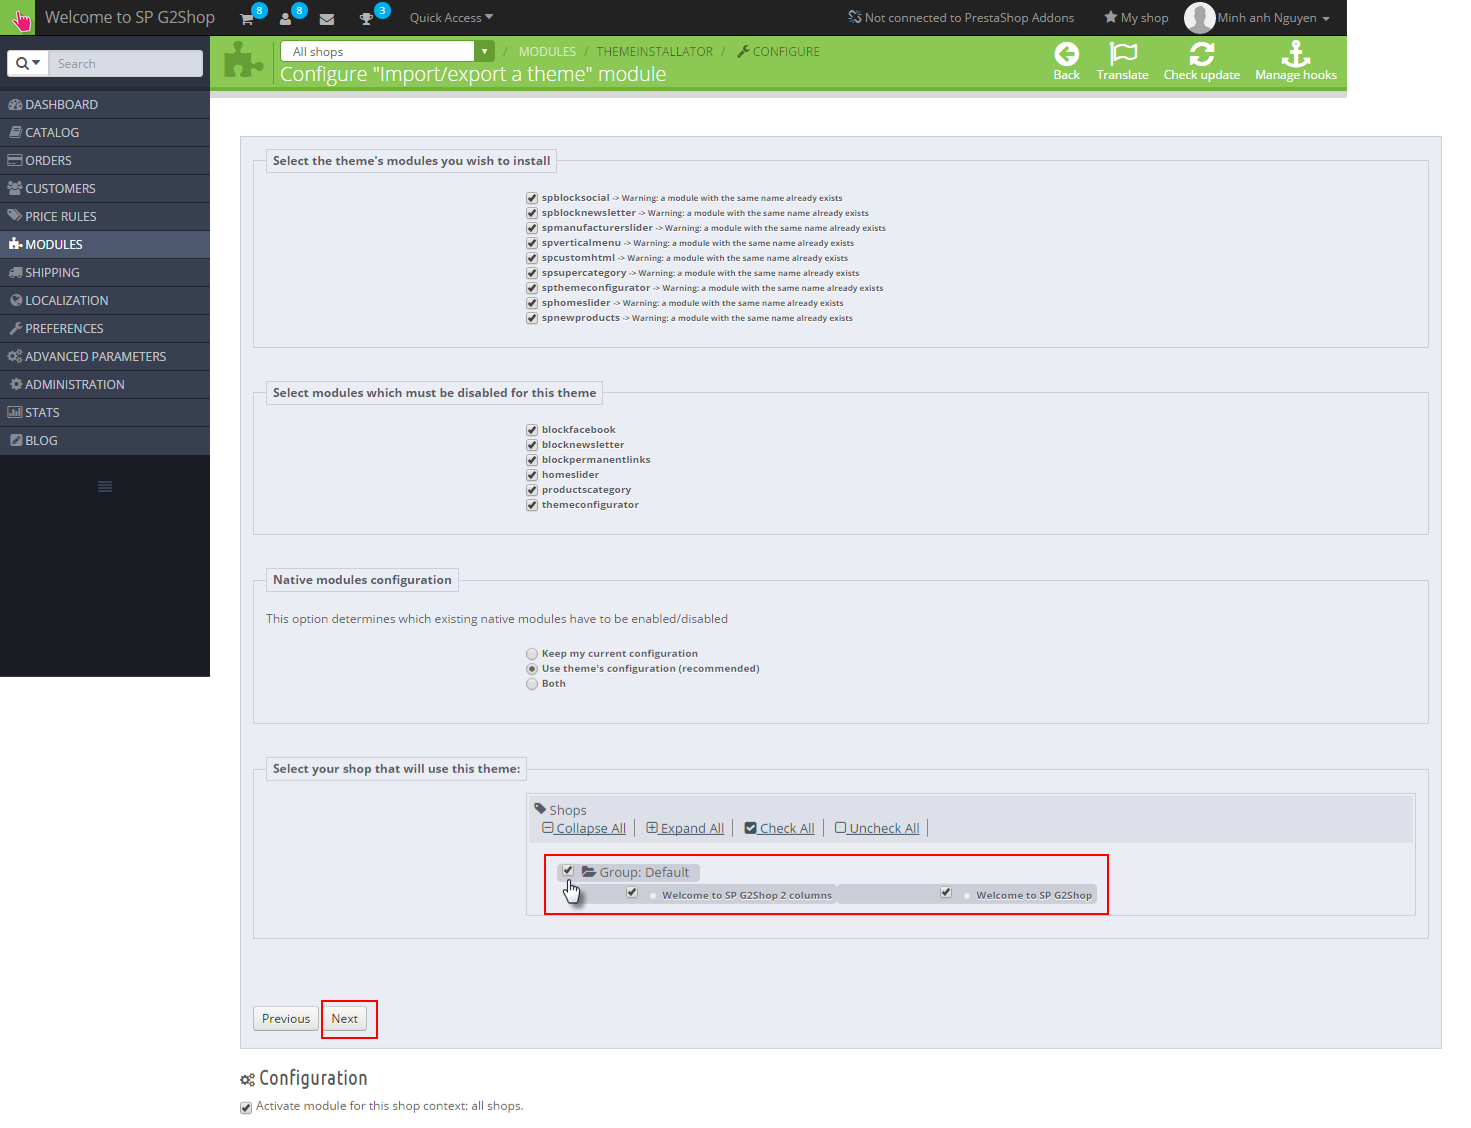1471x1128 pixels.
Task: Open the Customers menu
Action: click(105, 188)
